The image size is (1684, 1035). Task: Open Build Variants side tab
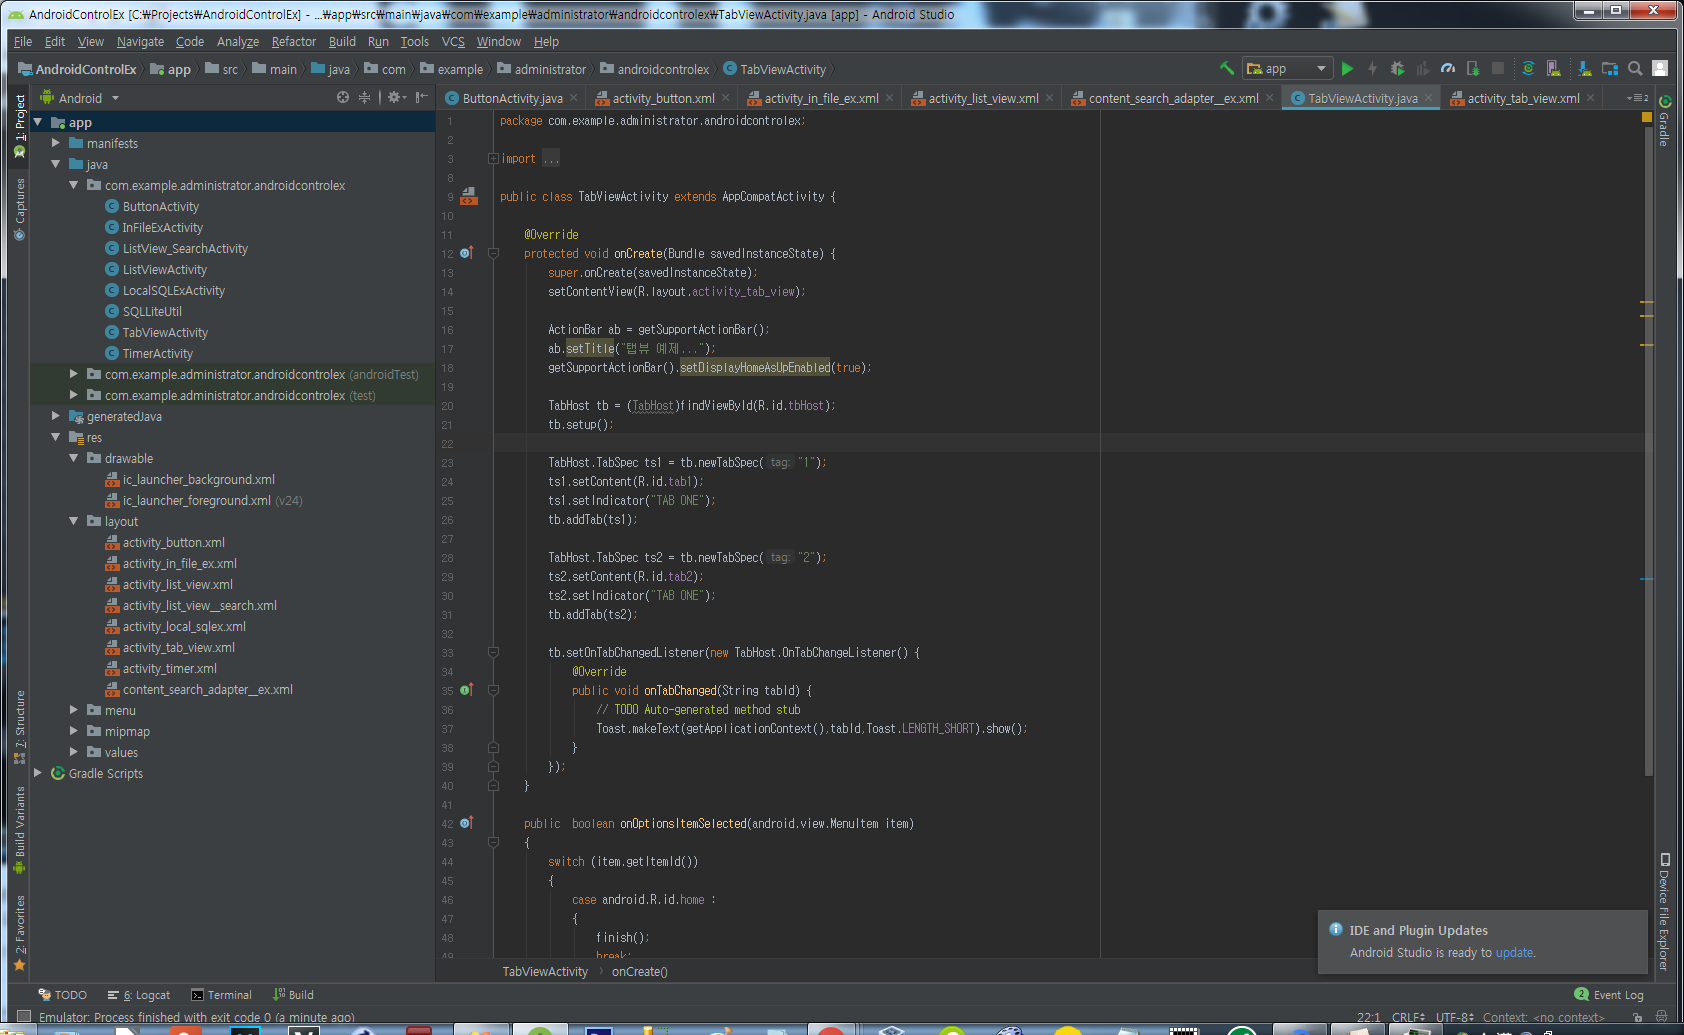coord(19,830)
